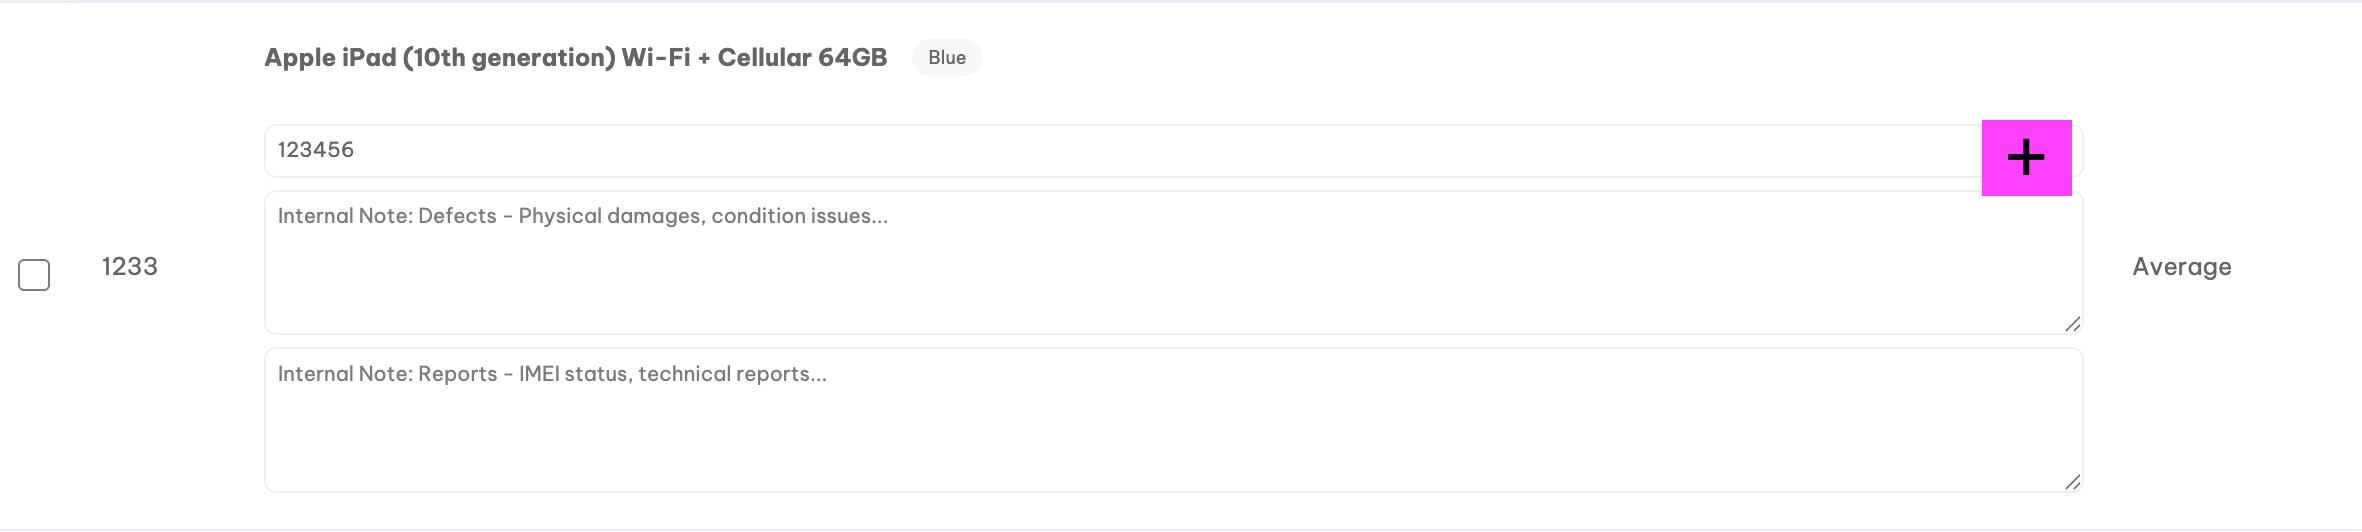Select the item number 1233

point(130,267)
